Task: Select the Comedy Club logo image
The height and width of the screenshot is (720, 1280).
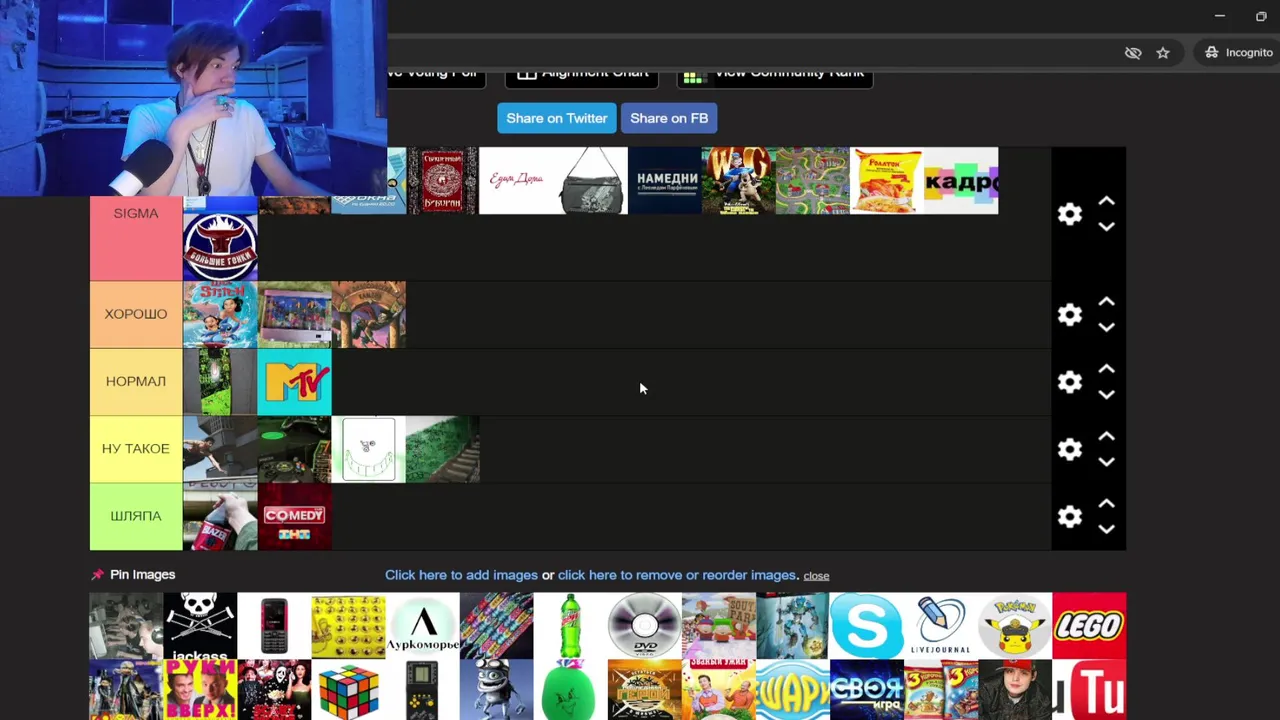Action: [x=294, y=516]
